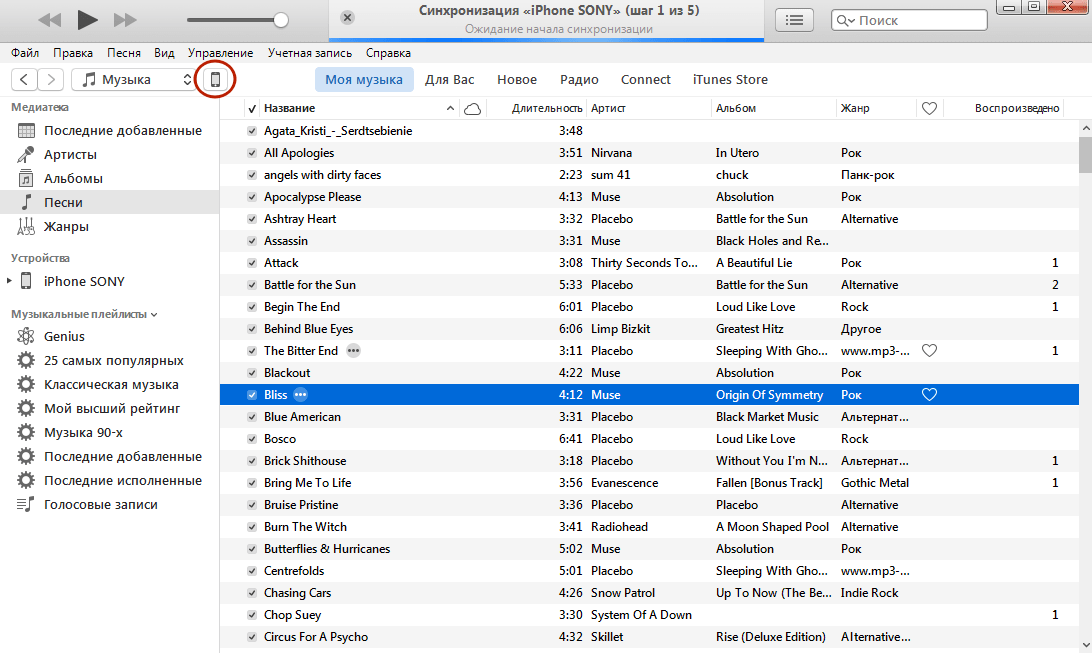The height and width of the screenshot is (653, 1092).
Task: Uncheck the Chop Suey checkbox
Action: pyautogui.click(x=252, y=615)
